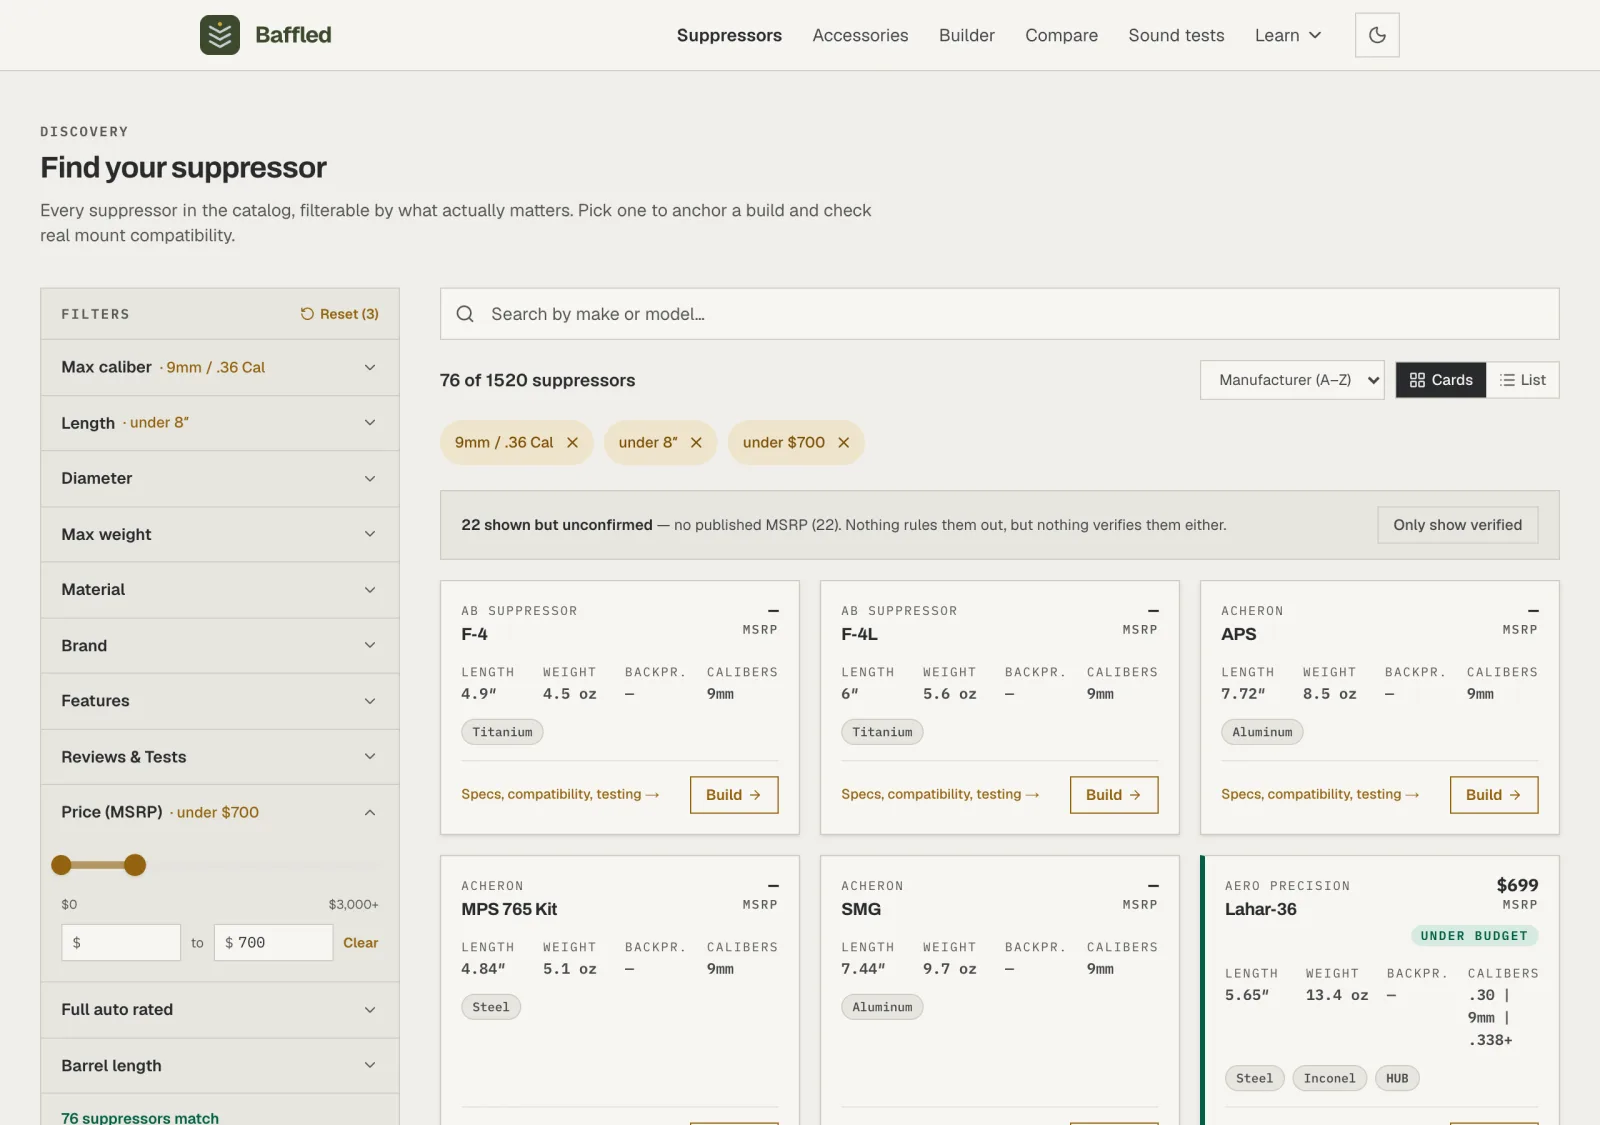
Task: Remove the under 8″ filter chip
Action: coord(696,443)
